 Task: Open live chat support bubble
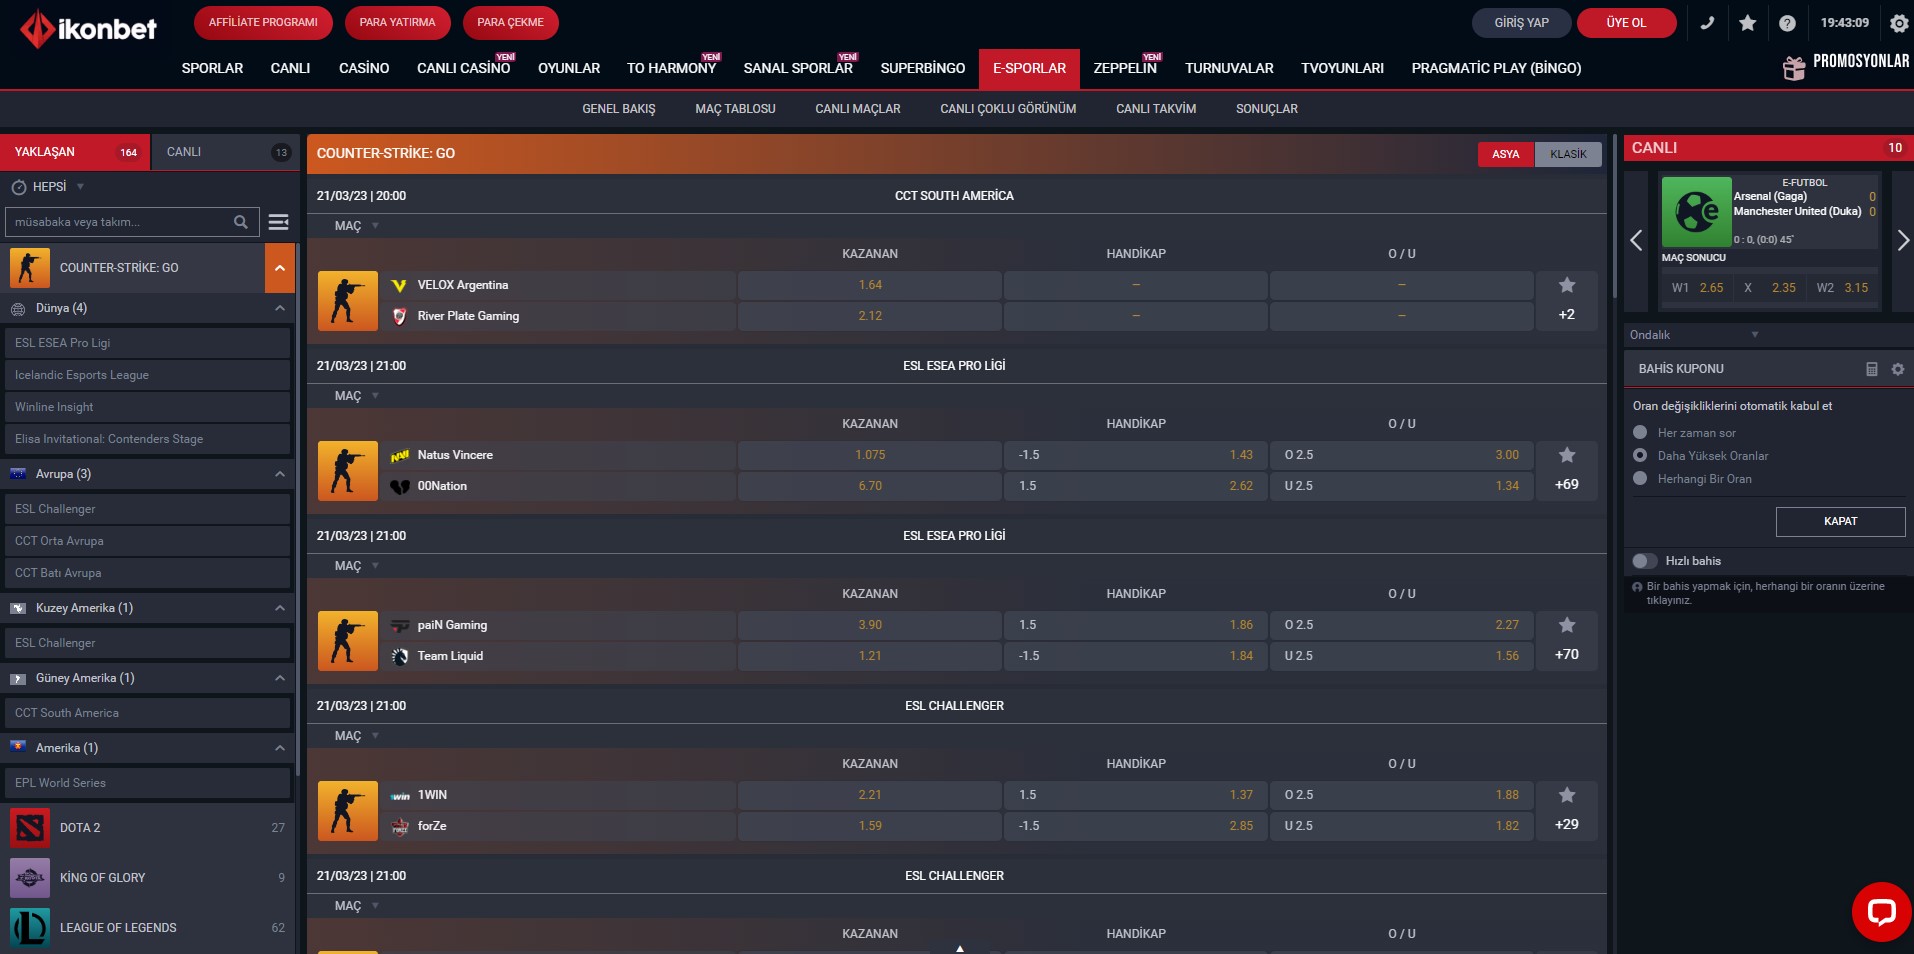point(1880,911)
